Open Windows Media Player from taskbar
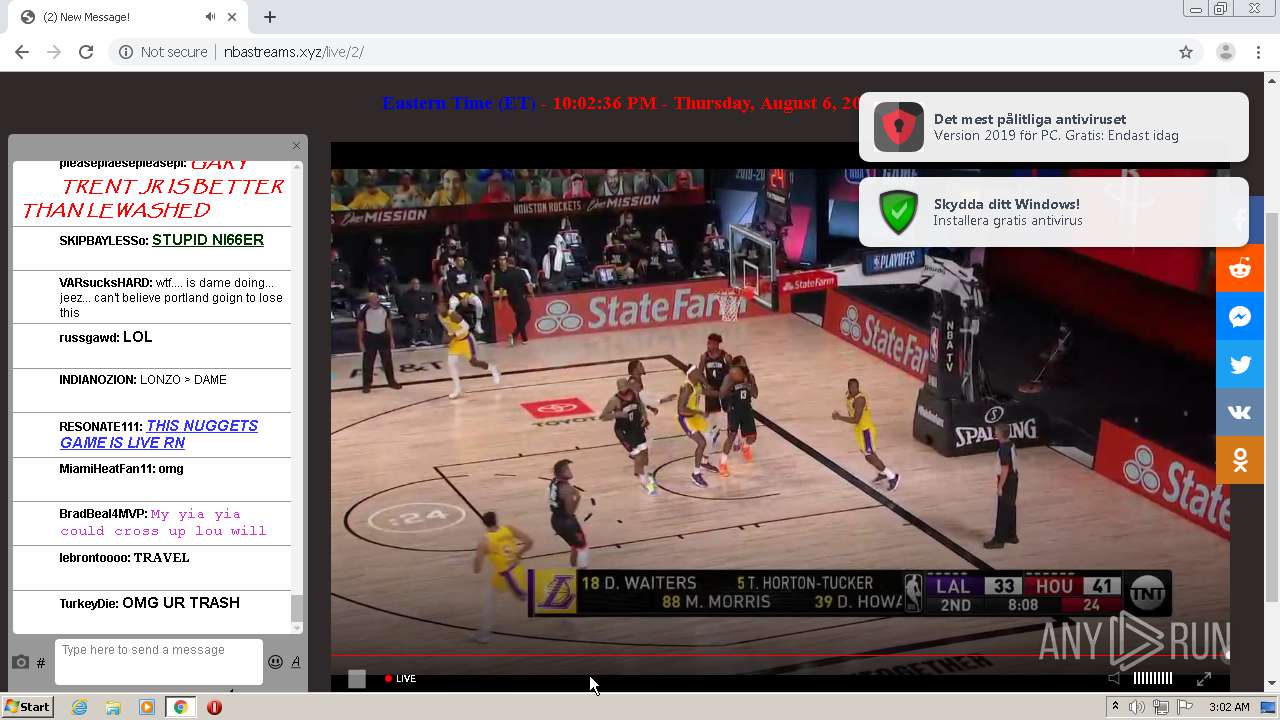This screenshot has width=1280, height=720. 147,707
